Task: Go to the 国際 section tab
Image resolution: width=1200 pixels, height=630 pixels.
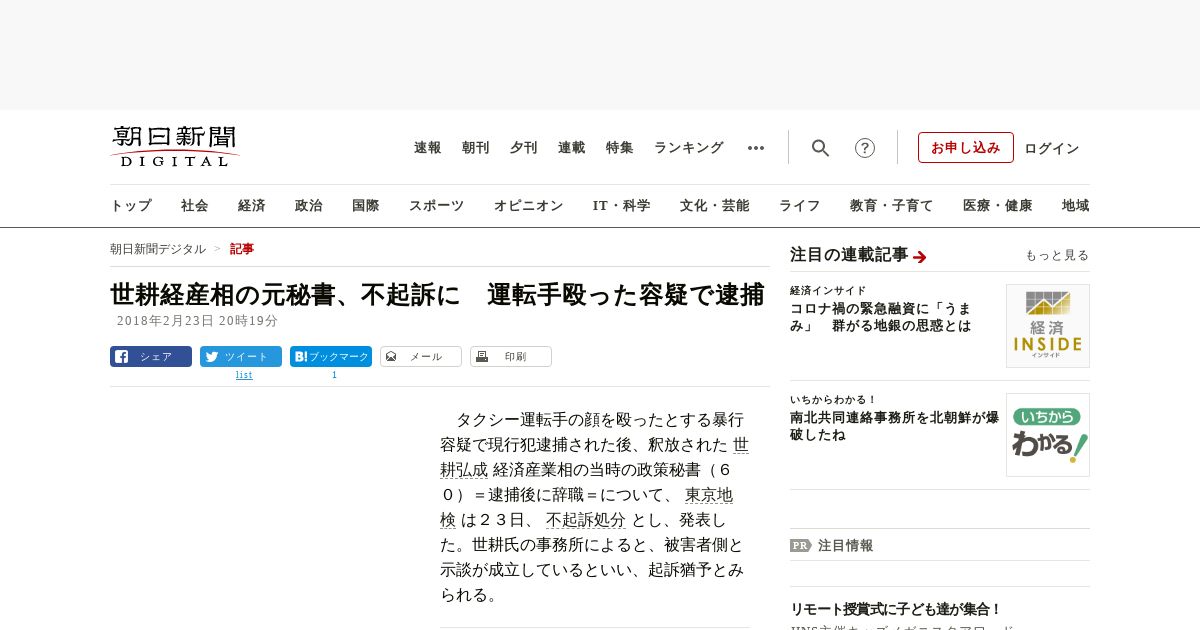Action: pyautogui.click(x=366, y=206)
